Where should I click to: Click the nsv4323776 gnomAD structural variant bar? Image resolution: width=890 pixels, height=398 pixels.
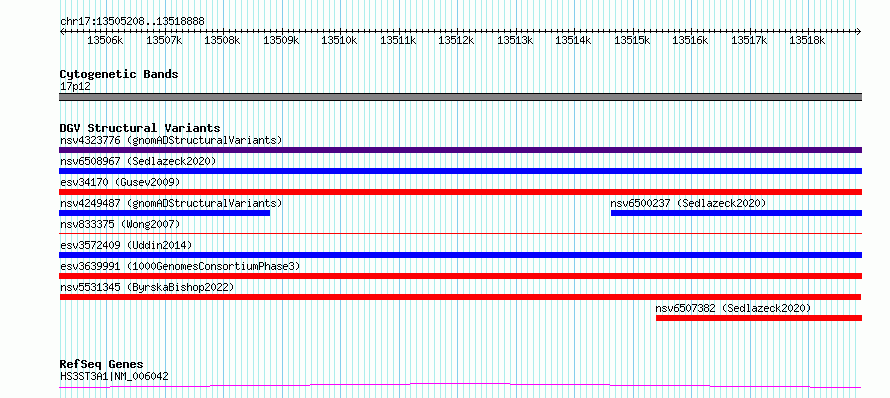[x=460, y=150]
